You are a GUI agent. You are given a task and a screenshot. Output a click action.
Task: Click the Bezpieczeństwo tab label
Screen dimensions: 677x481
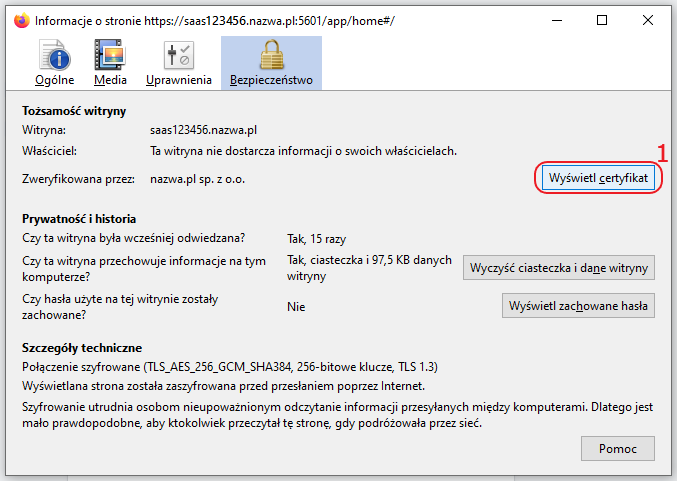tap(271, 80)
